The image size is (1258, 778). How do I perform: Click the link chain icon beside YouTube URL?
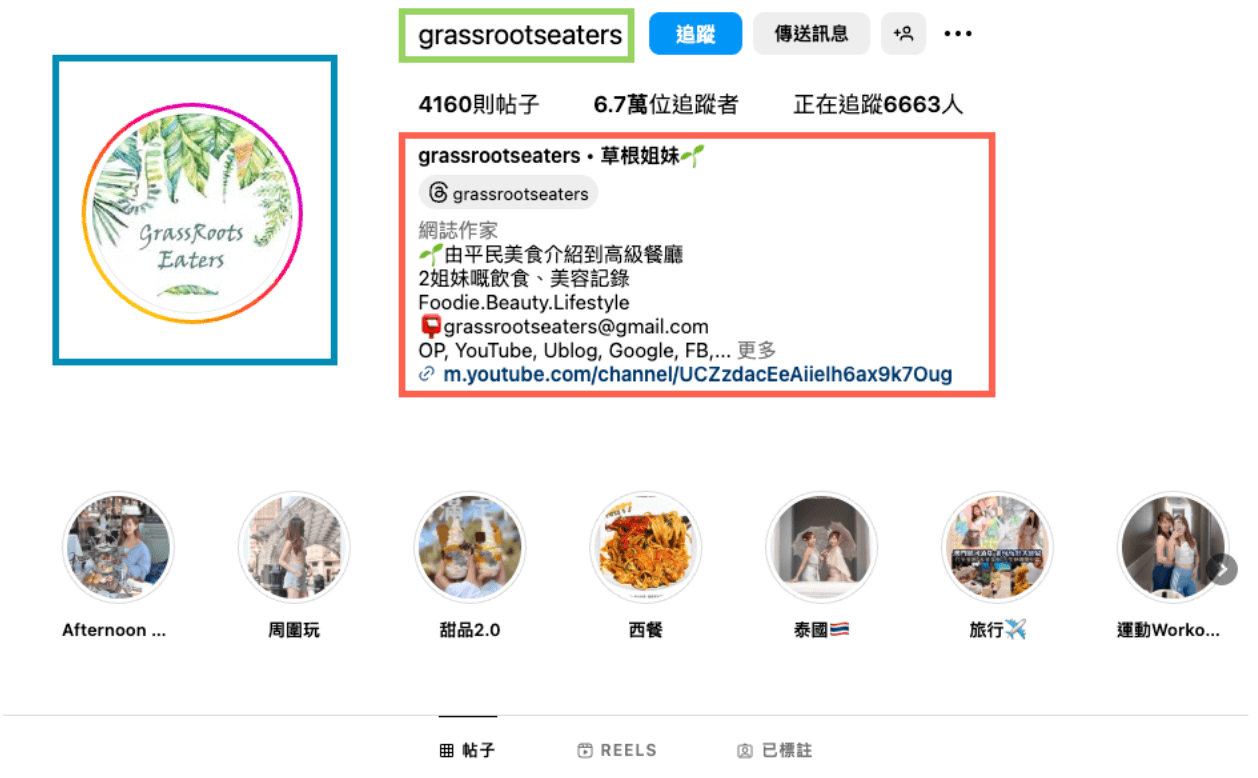[427, 375]
